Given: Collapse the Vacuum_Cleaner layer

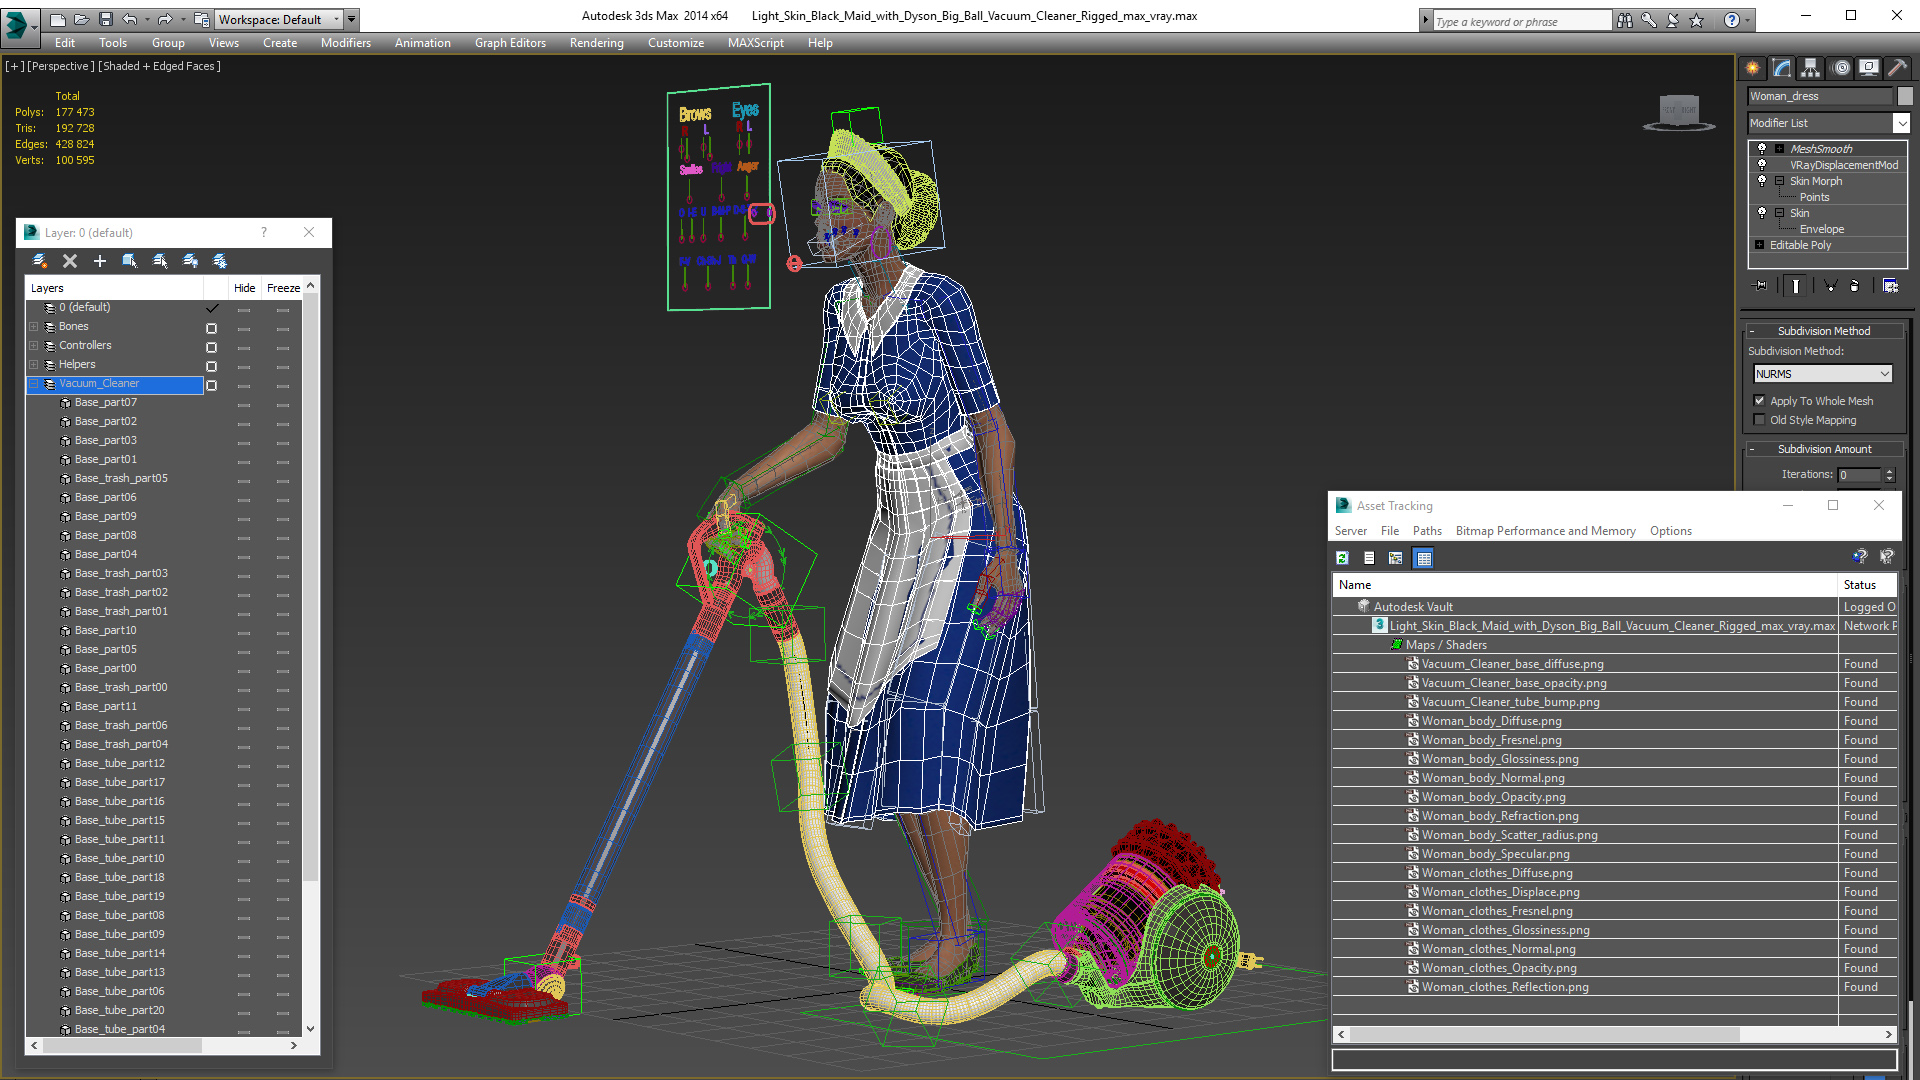Looking at the screenshot, I should tap(33, 383).
